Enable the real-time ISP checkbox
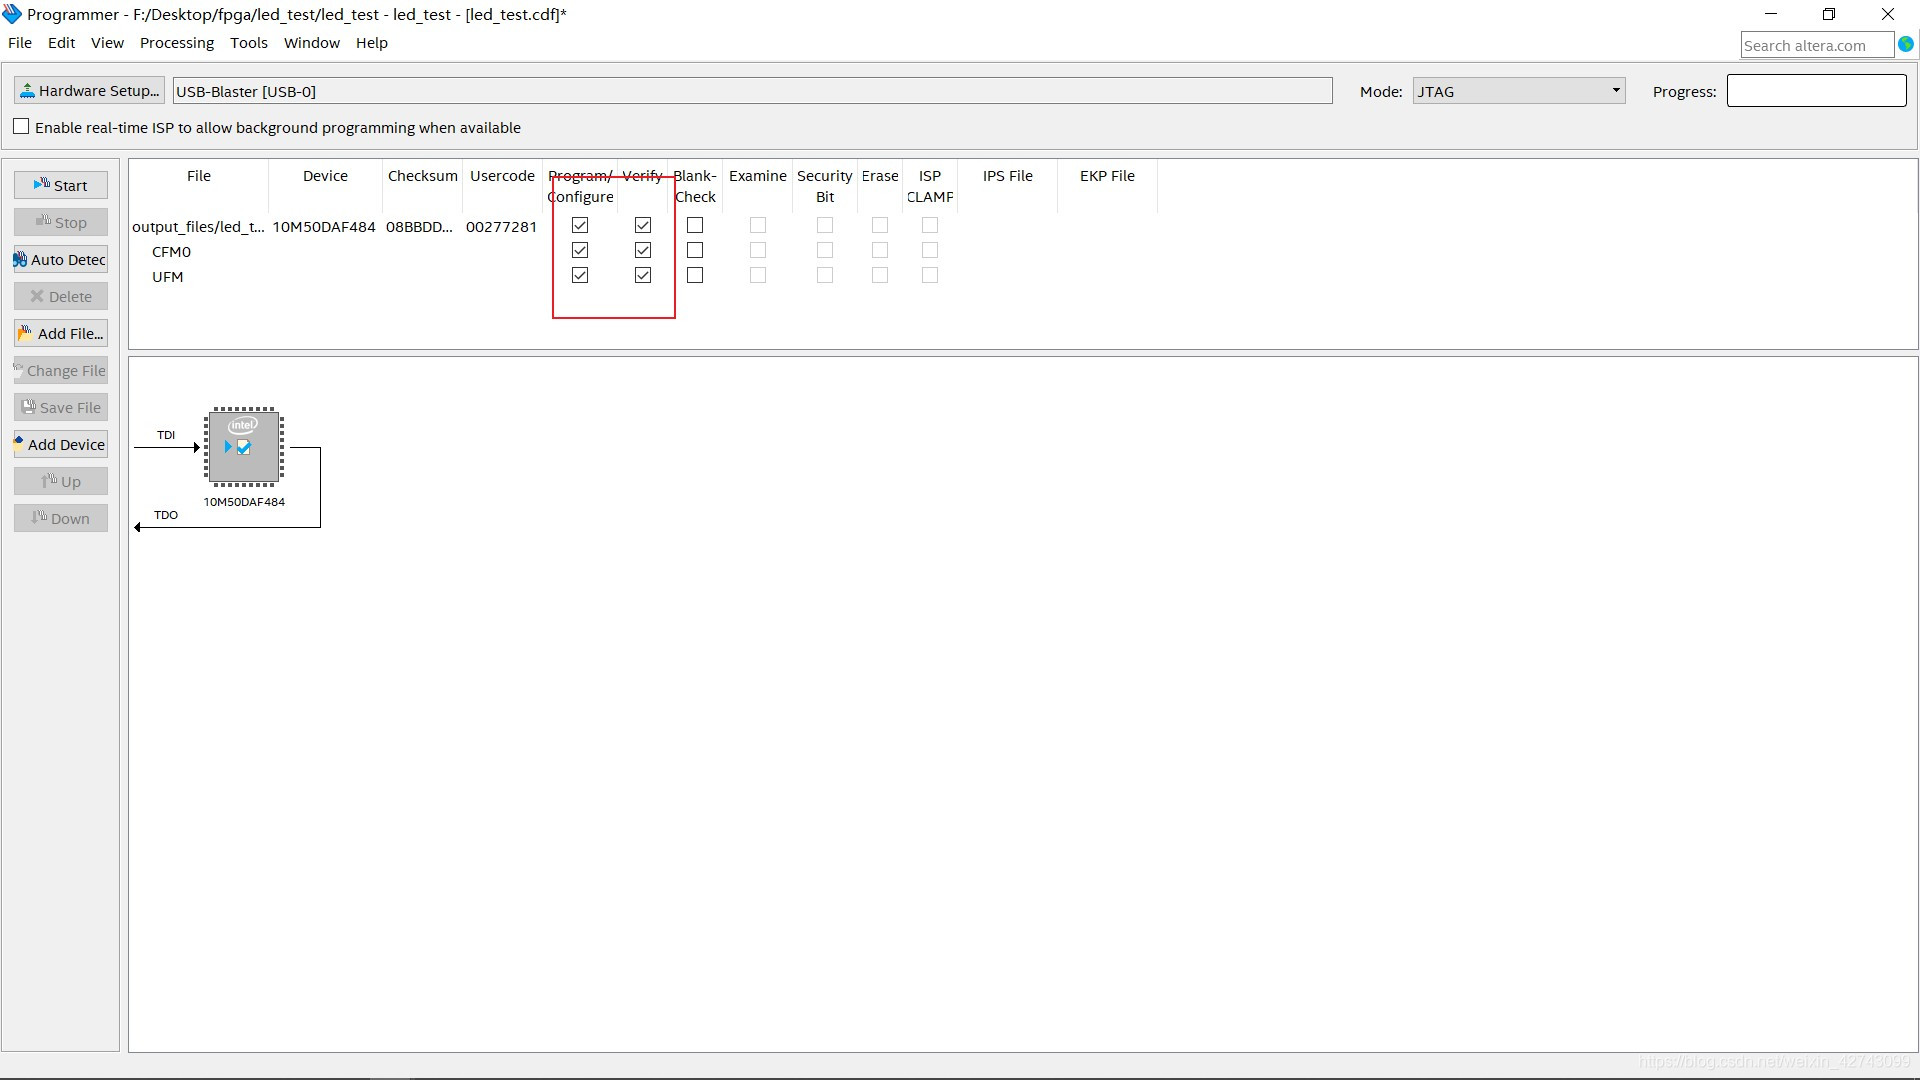Viewport: 1920px width, 1080px height. (21, 127)
